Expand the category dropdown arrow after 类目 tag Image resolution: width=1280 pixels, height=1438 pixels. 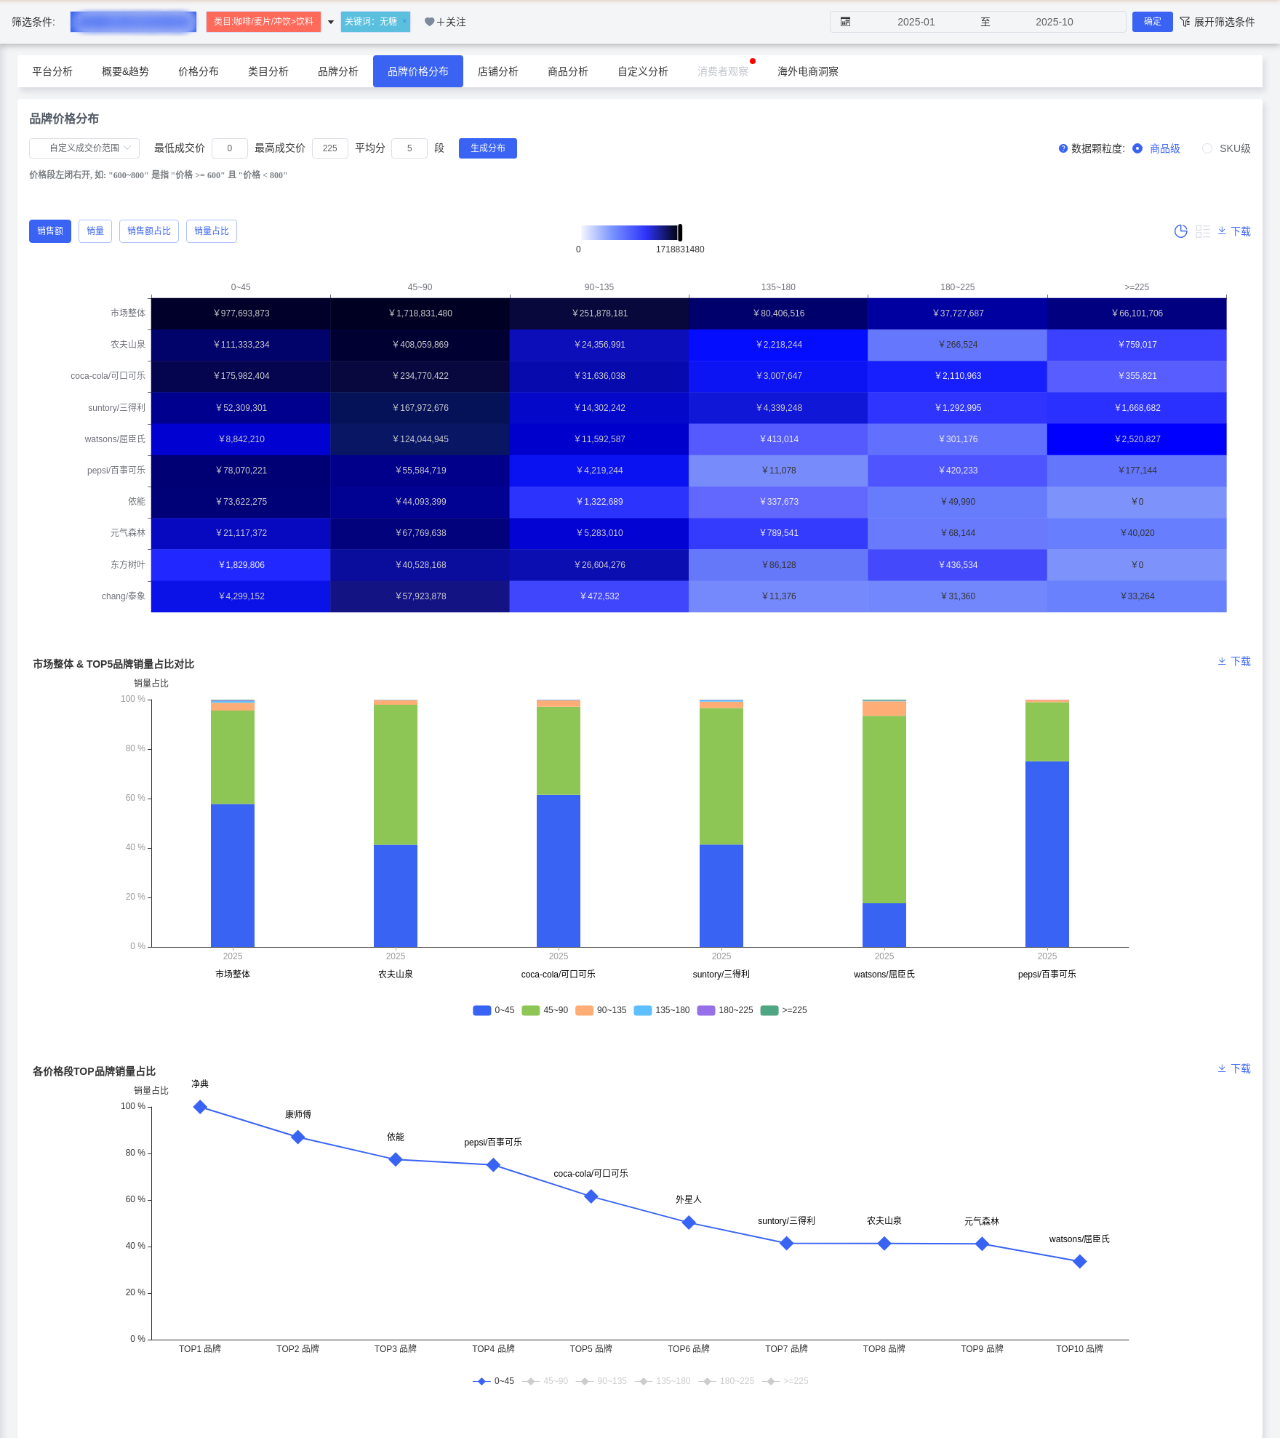[331, 22]
